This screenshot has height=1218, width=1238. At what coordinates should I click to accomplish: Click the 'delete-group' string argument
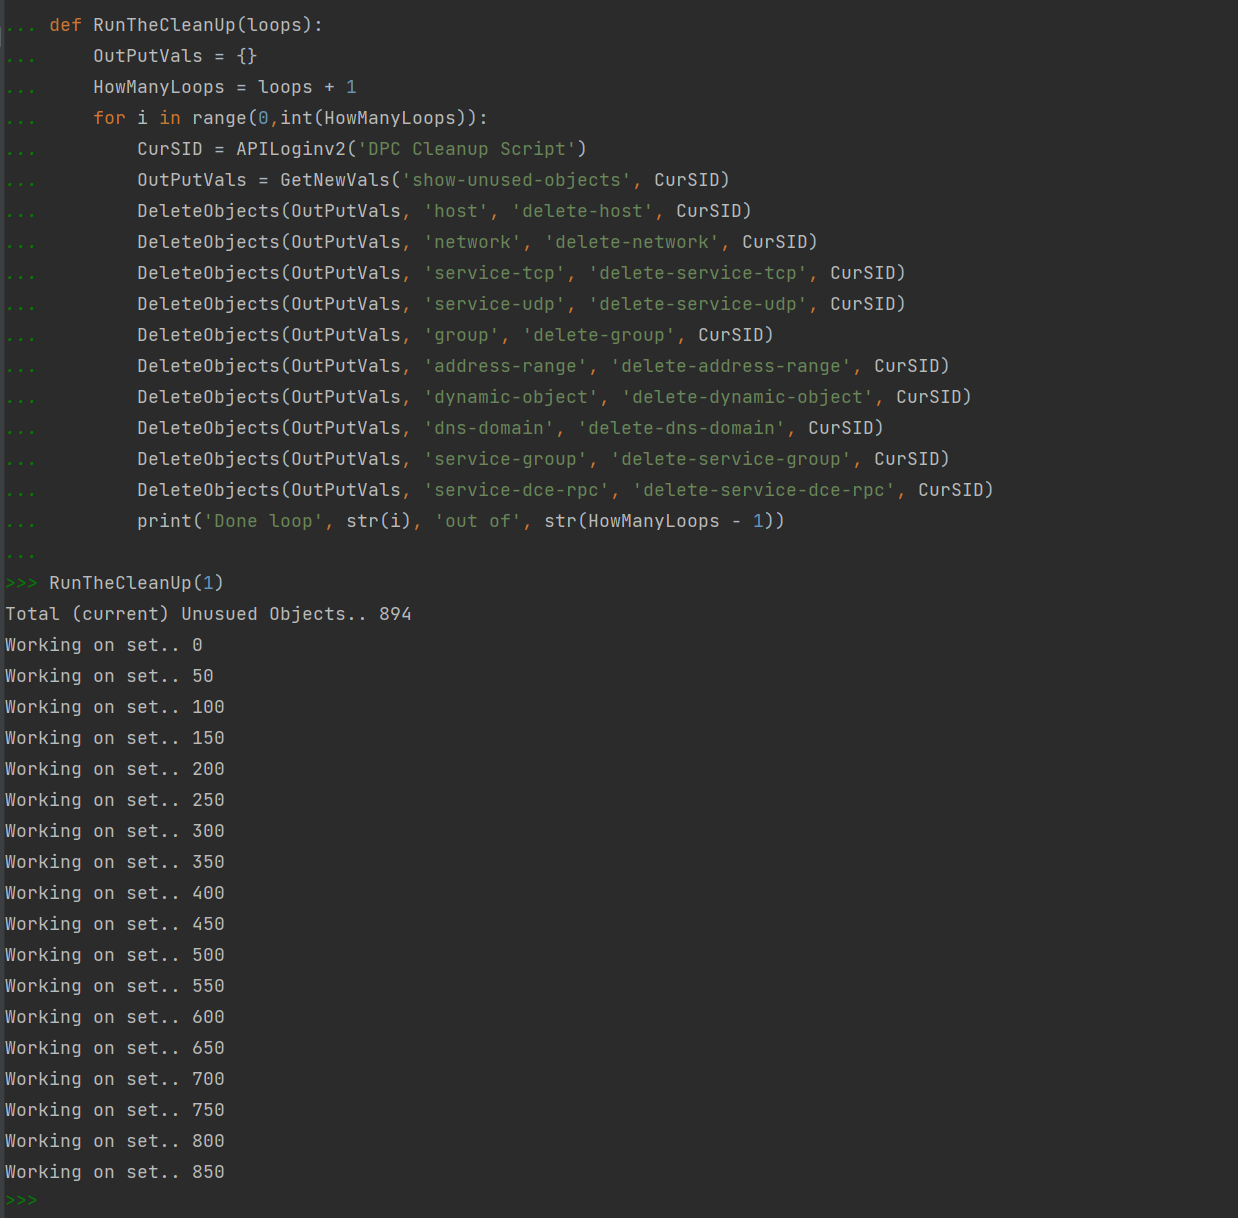pos(601,335)
